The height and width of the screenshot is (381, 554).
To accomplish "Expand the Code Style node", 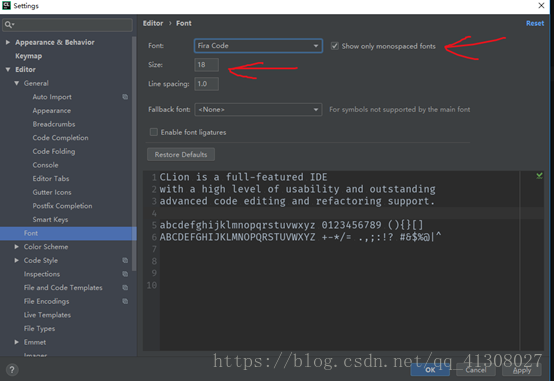I will [x=17, y=260].
